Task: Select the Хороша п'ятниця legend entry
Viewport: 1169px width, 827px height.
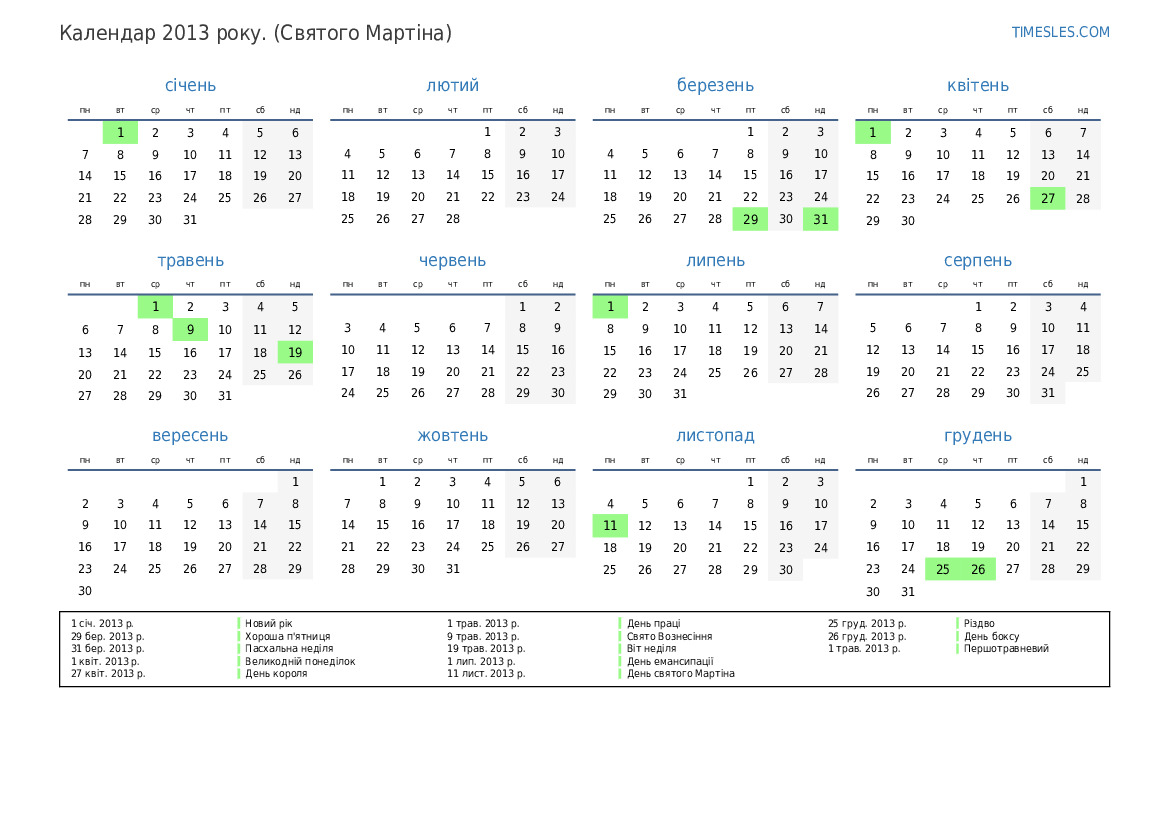Action: click(288, 636)
